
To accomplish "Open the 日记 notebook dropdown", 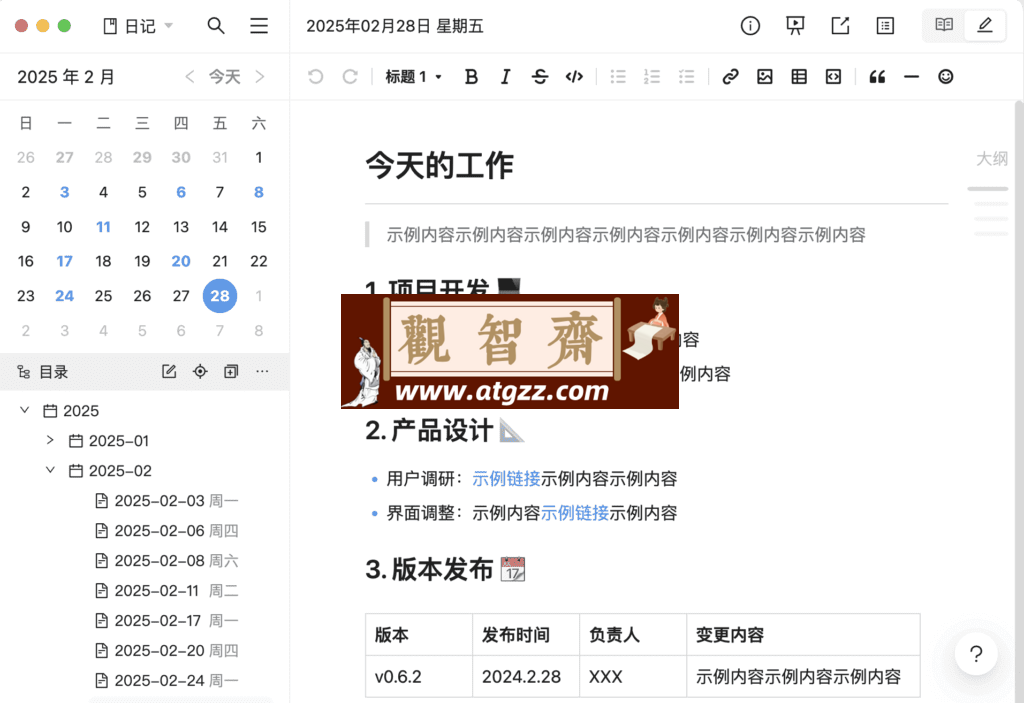I will [138, 26].
